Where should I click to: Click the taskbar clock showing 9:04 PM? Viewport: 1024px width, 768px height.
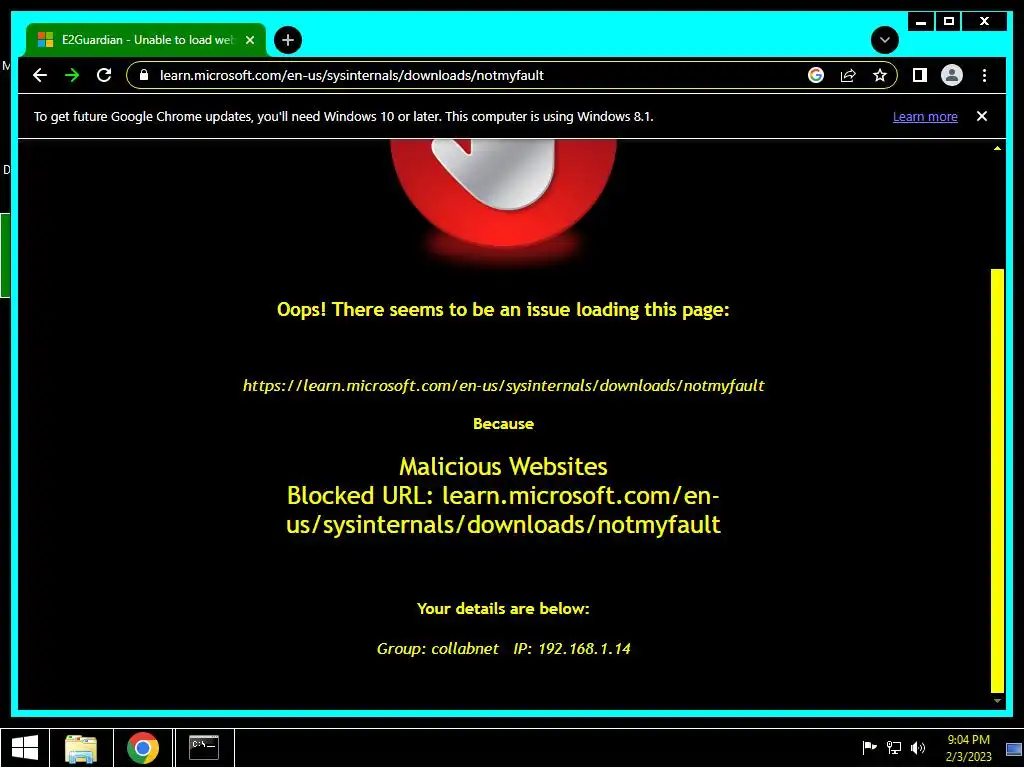coord(968,748)
